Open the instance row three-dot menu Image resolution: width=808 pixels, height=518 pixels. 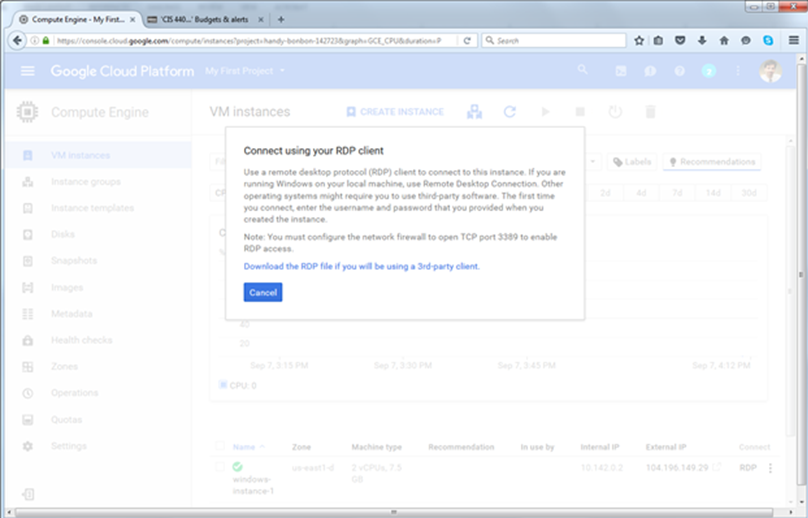[x=770, y=468]
